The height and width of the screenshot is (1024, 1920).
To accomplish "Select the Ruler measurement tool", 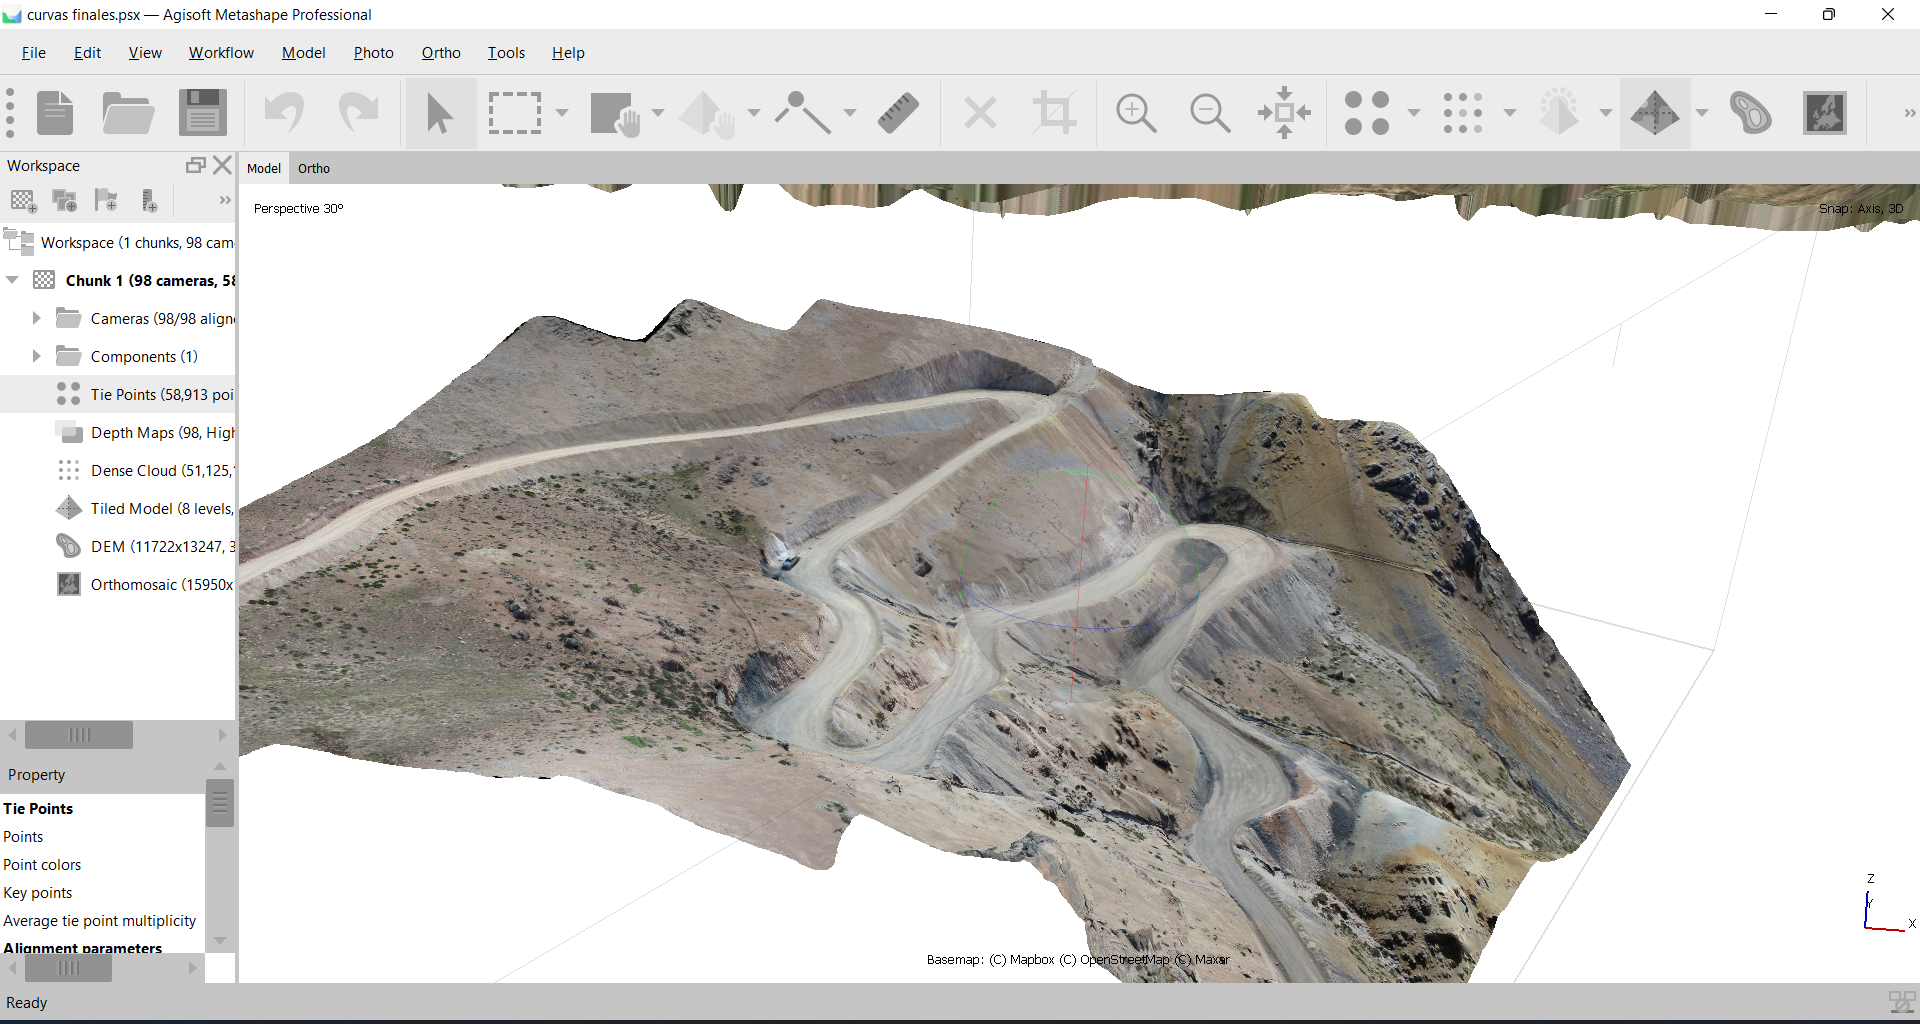I will [x=898, y=113].
